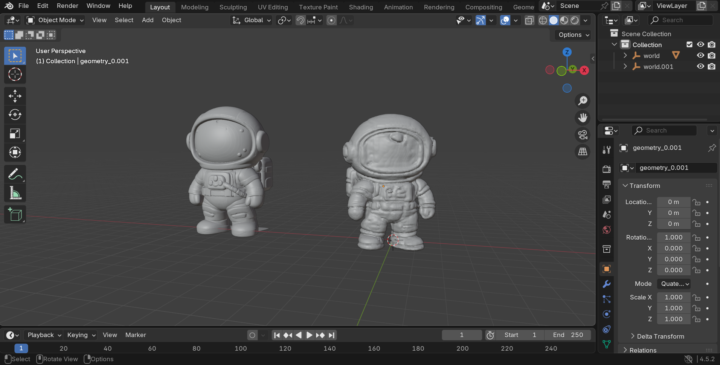Activate the 3D Cursor tool
Viewport: 720px width, 365px height.
tap(15, 74)
